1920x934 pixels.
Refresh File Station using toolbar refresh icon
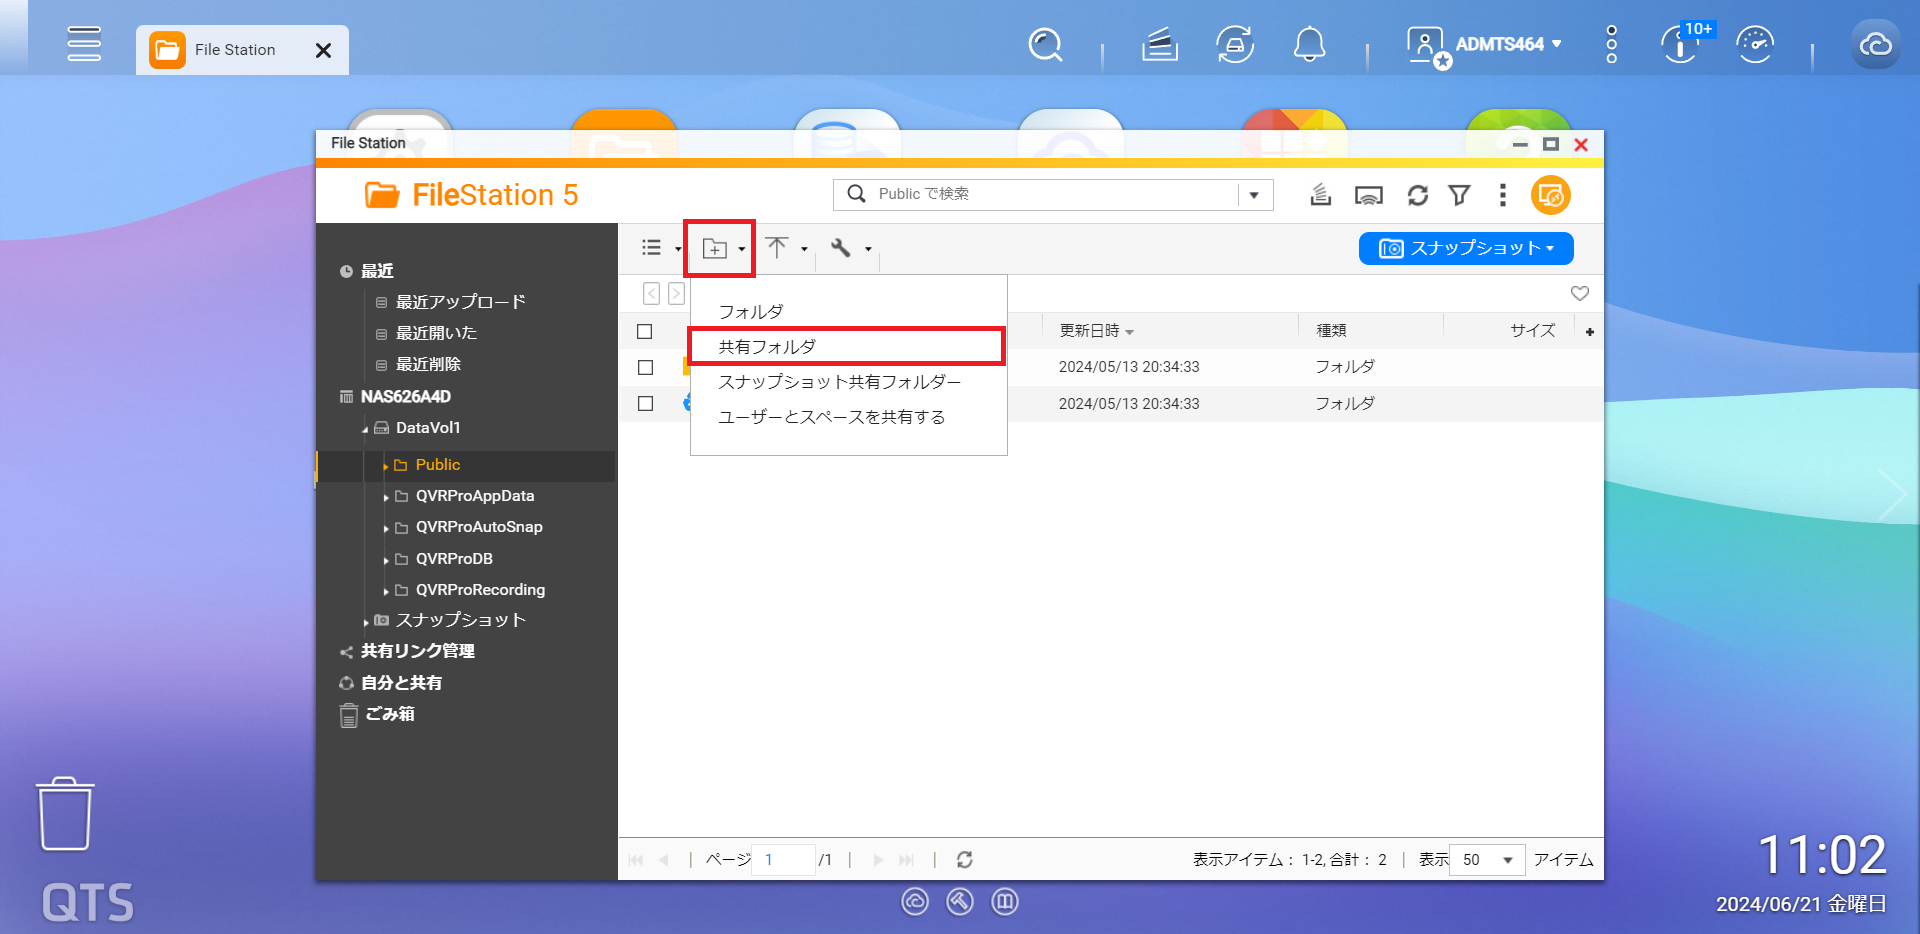click(x=1417, y=195)
